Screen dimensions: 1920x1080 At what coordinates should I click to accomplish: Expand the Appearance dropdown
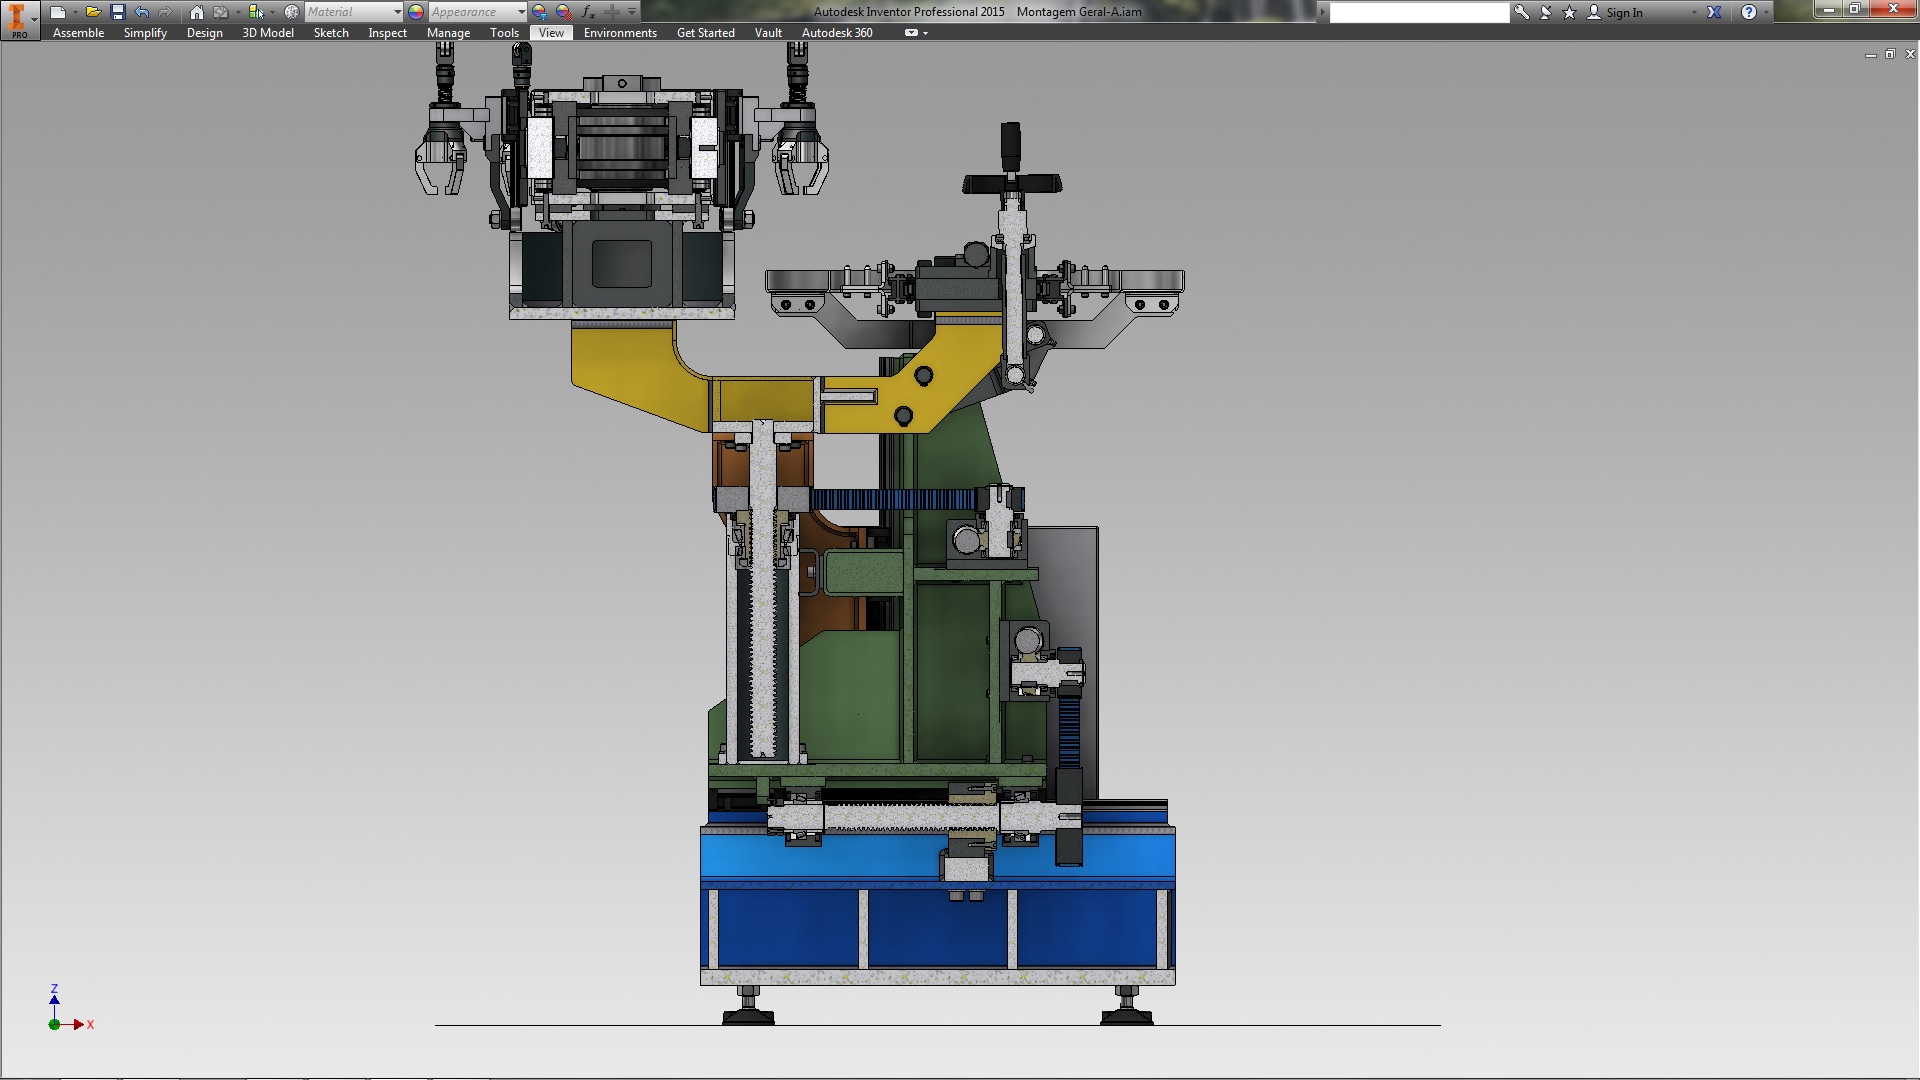(x=521, y=12)
